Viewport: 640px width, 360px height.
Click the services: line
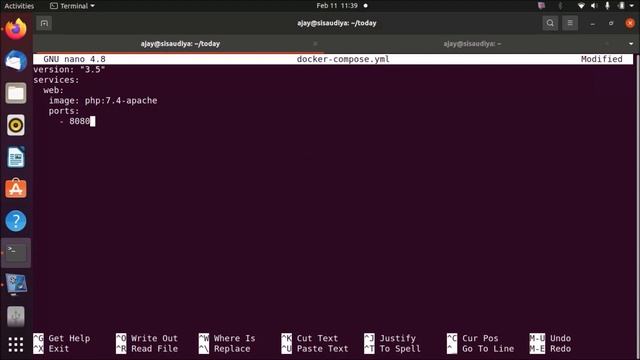56,80
